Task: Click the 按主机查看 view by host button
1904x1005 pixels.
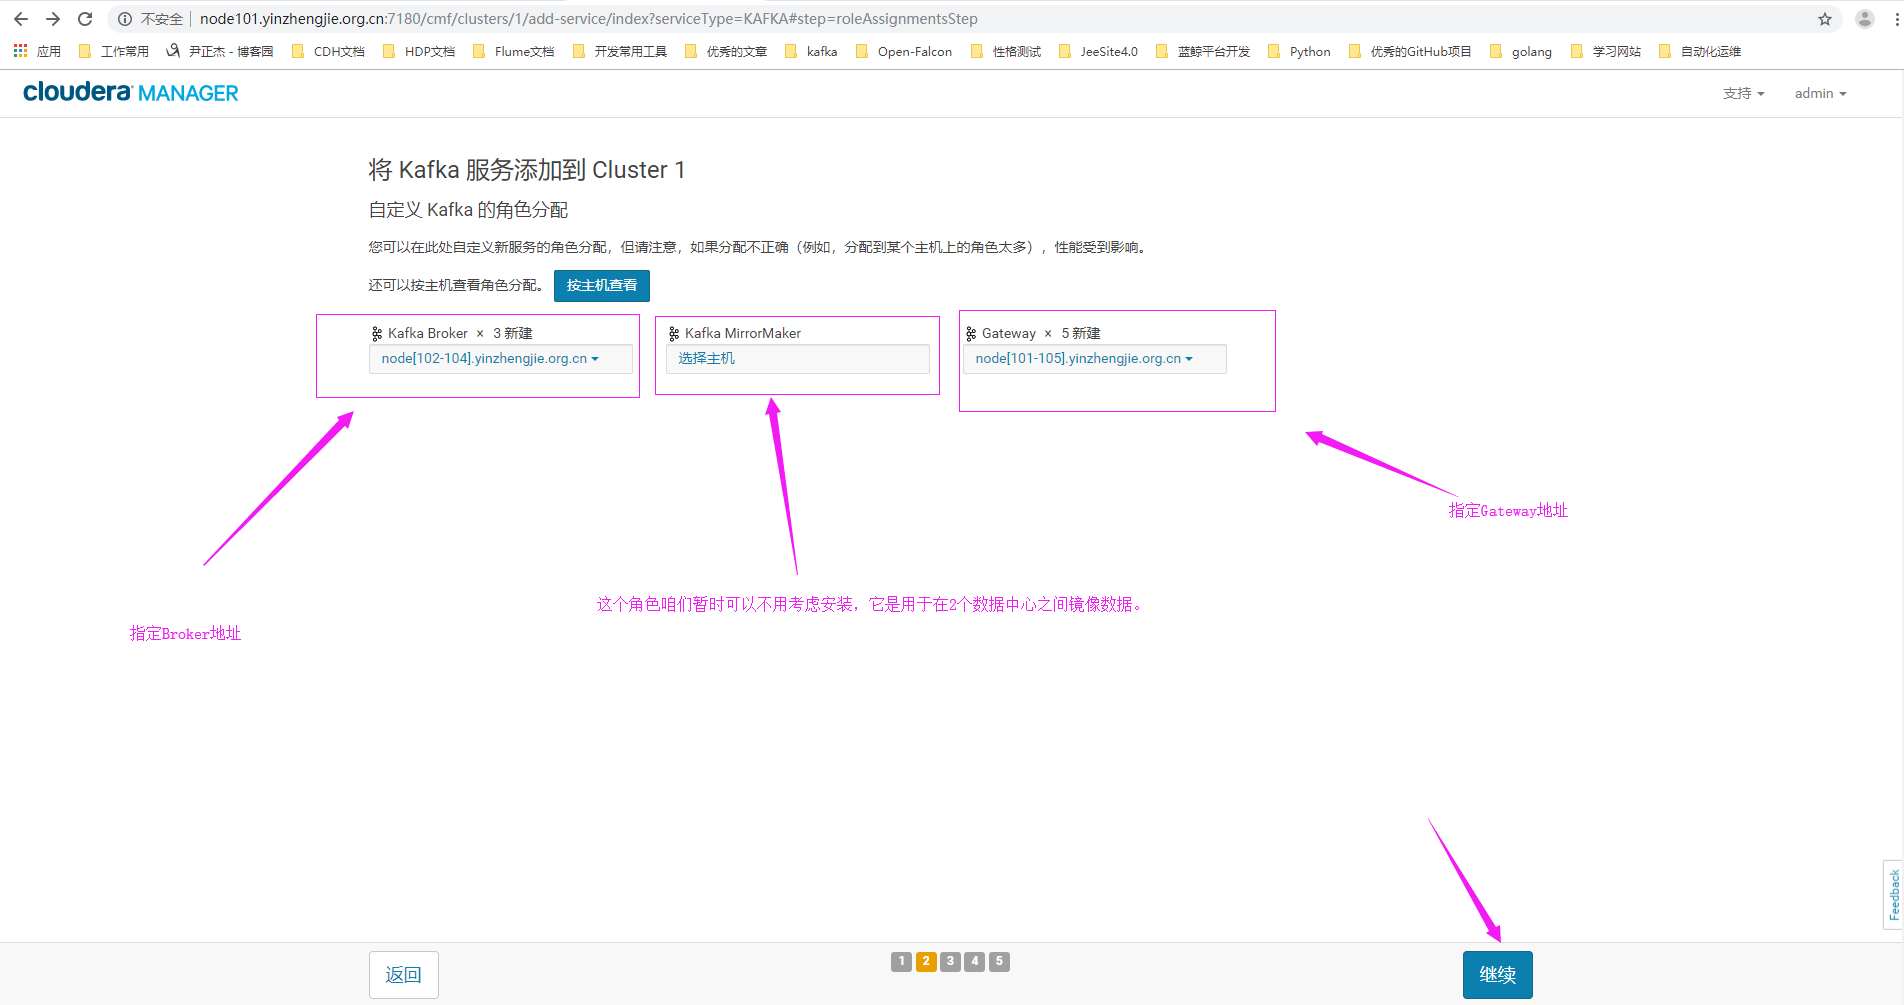Action: click(601, 286)
